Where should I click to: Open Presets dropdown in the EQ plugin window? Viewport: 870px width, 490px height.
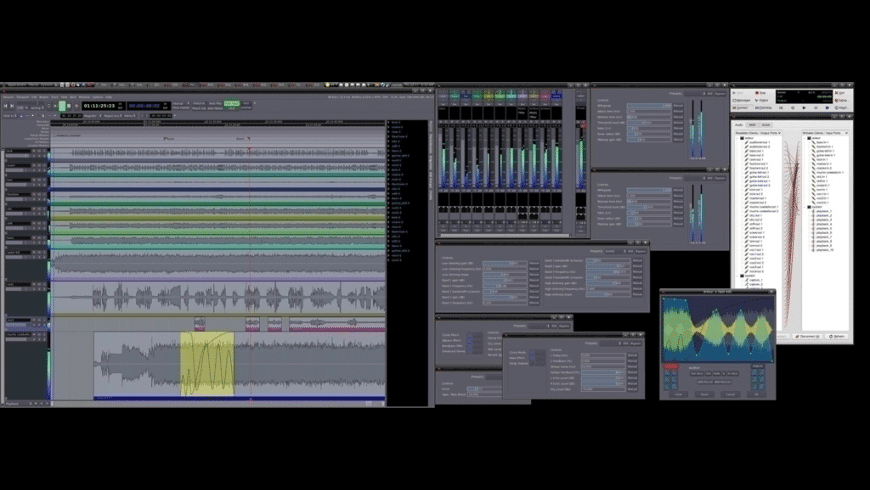615,251
